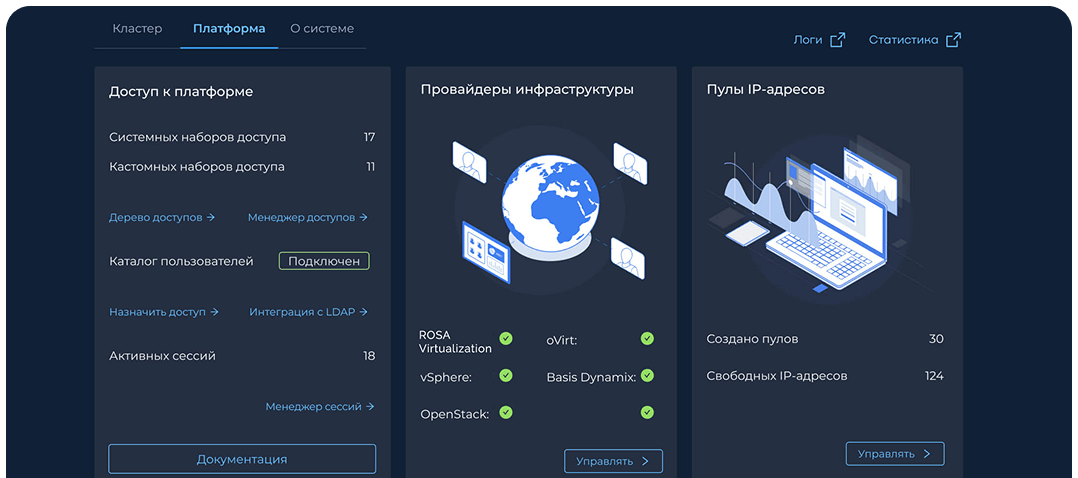The width and height of the screenshot is (1078, 478).
Task: Open the Дерево доступов link
Action: 162,217
